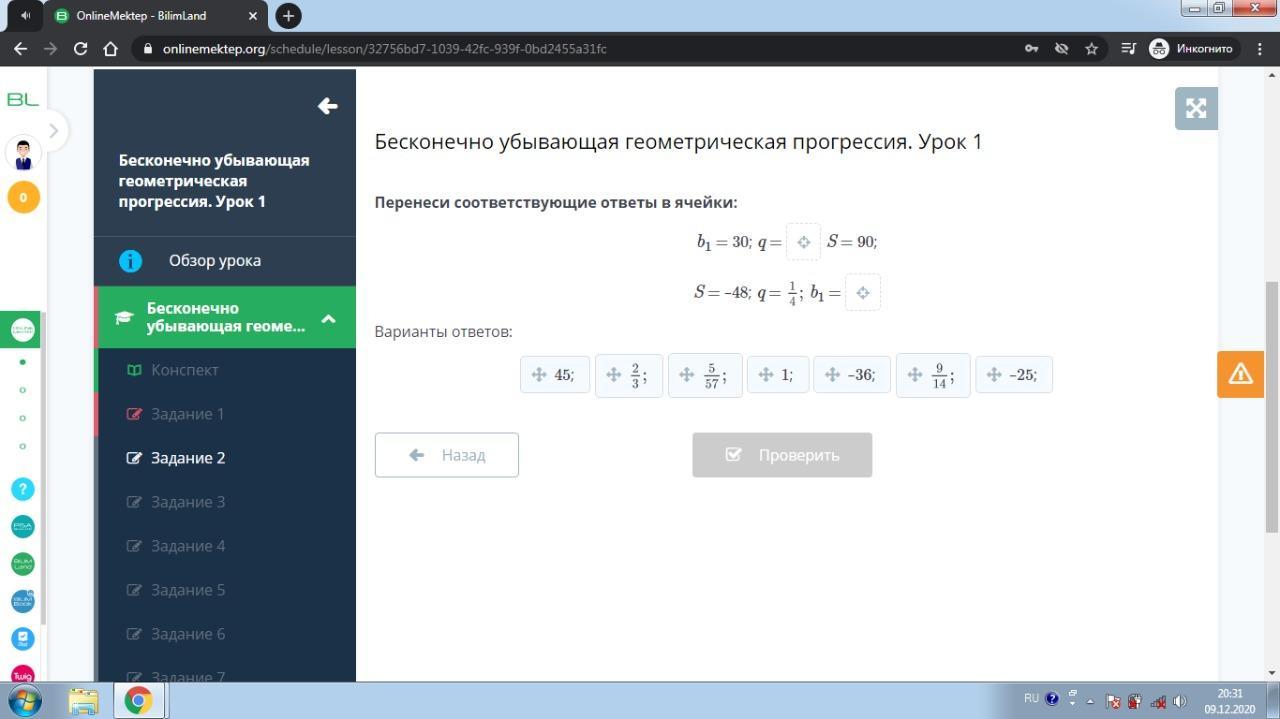This screenshot has width=1280, height=719.
Task: Pick the answer tile 2/3
Action: coord(629,375)
